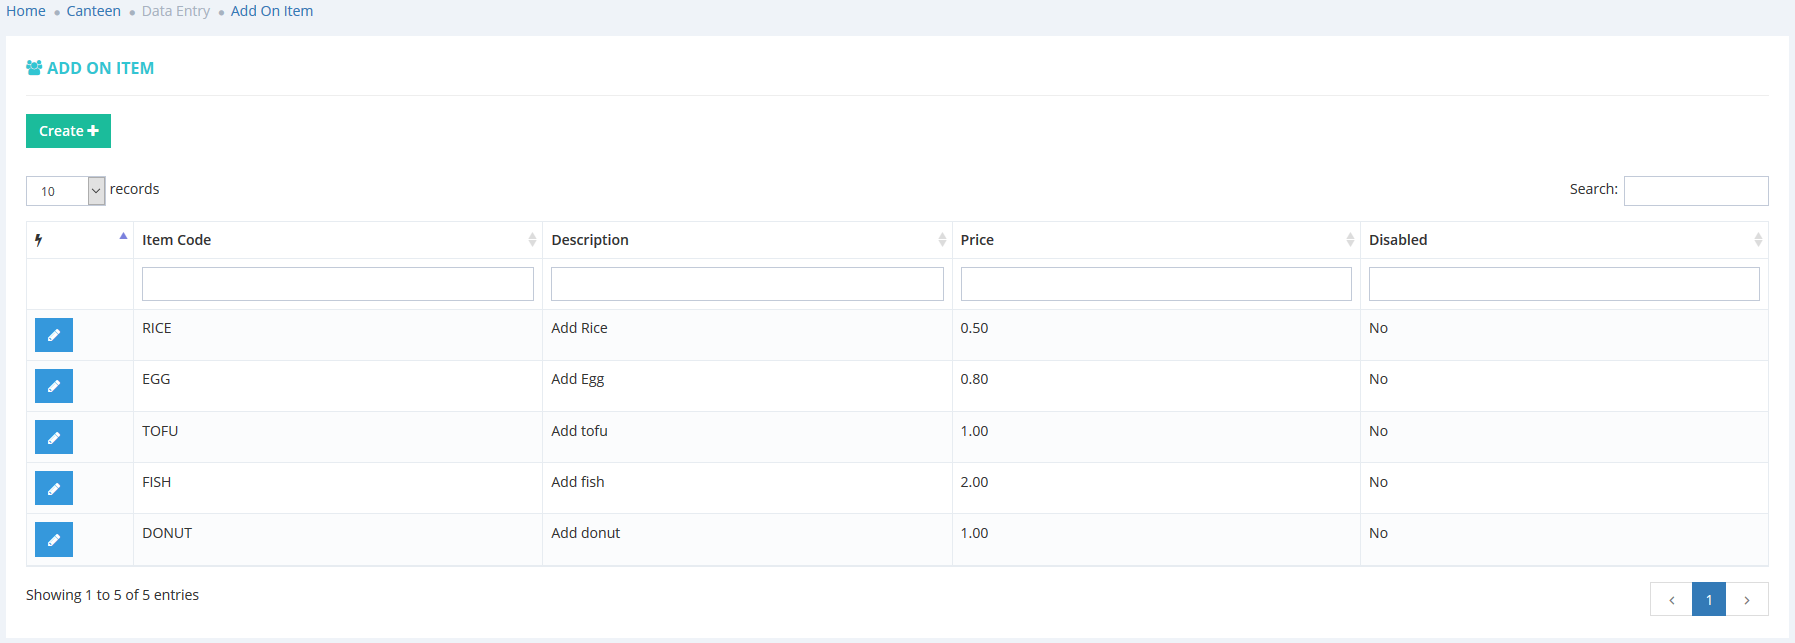Select page 1 in pagination

pyautogui.click(x=1709, y=599)
